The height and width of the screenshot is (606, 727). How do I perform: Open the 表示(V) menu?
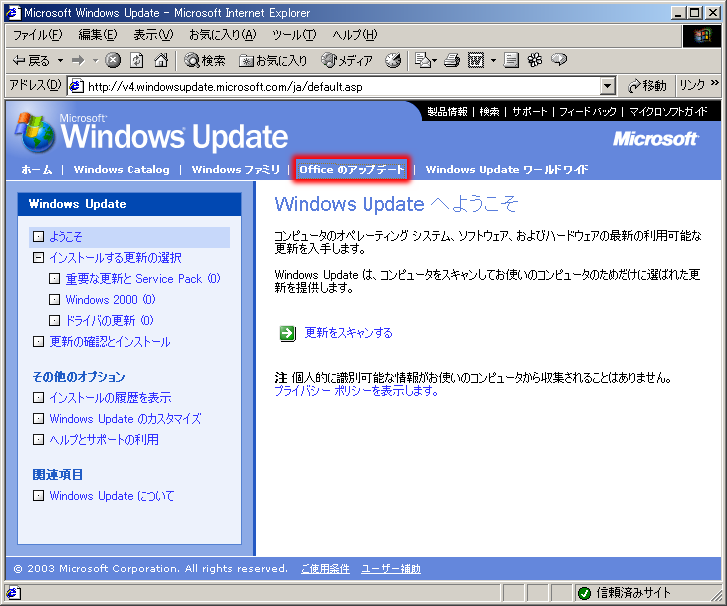click(x=153, y=35)
